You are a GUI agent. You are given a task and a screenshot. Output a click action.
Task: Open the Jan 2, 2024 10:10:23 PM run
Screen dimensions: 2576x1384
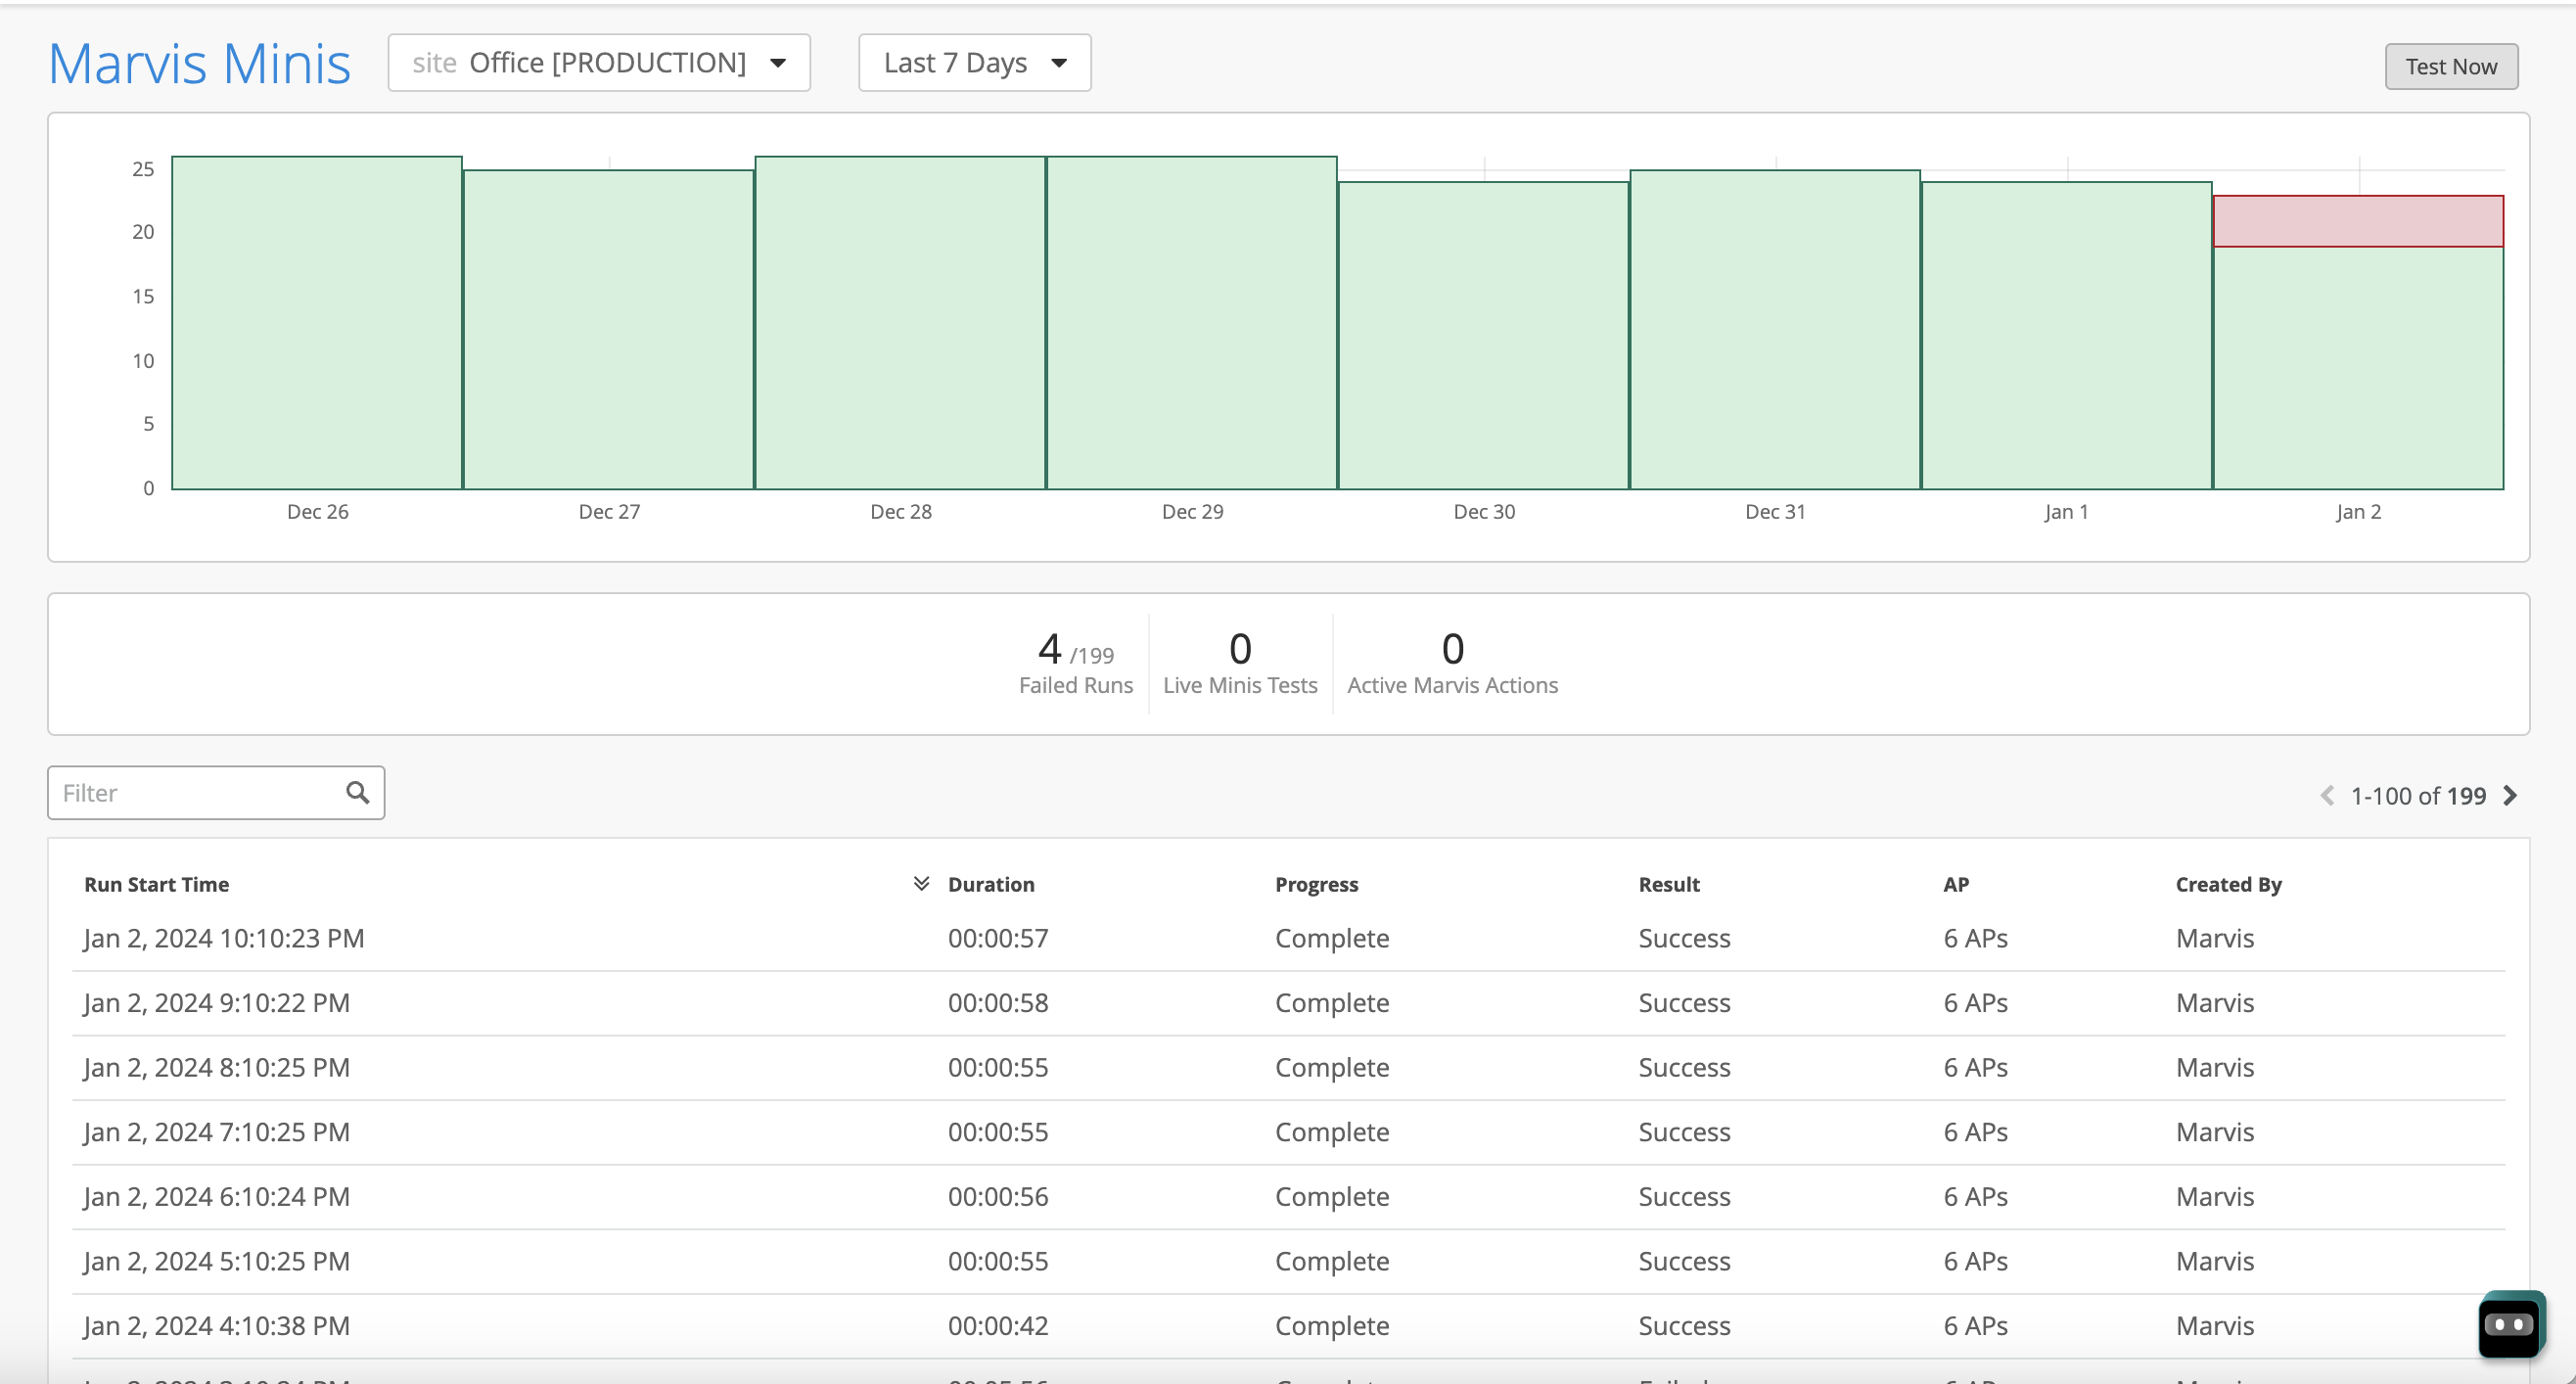(x=224, y=938)
